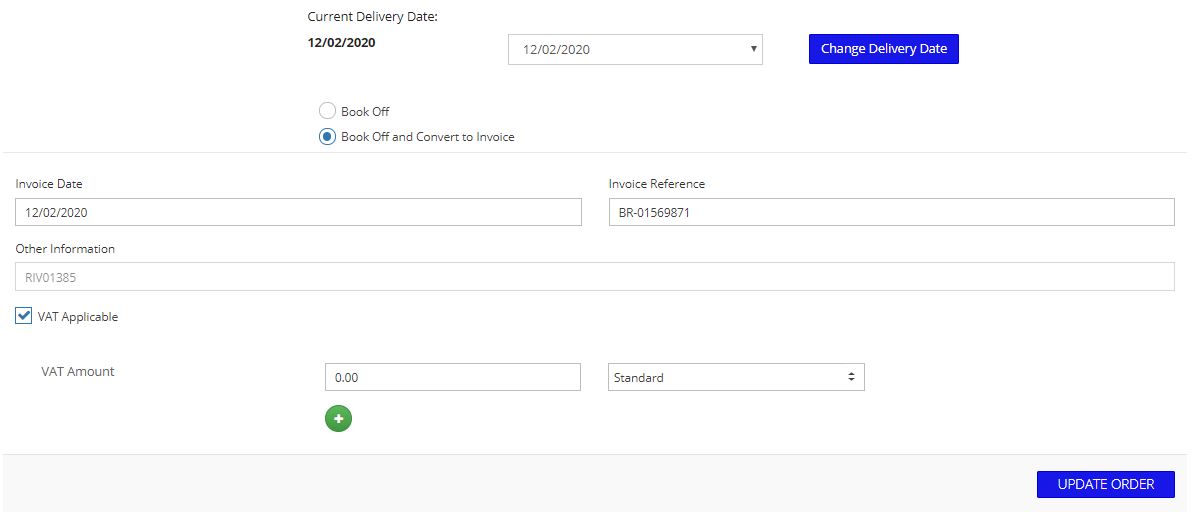Click the Other Information label
1193x512 pixels.
pyautogui.click(x=65, y=249)
